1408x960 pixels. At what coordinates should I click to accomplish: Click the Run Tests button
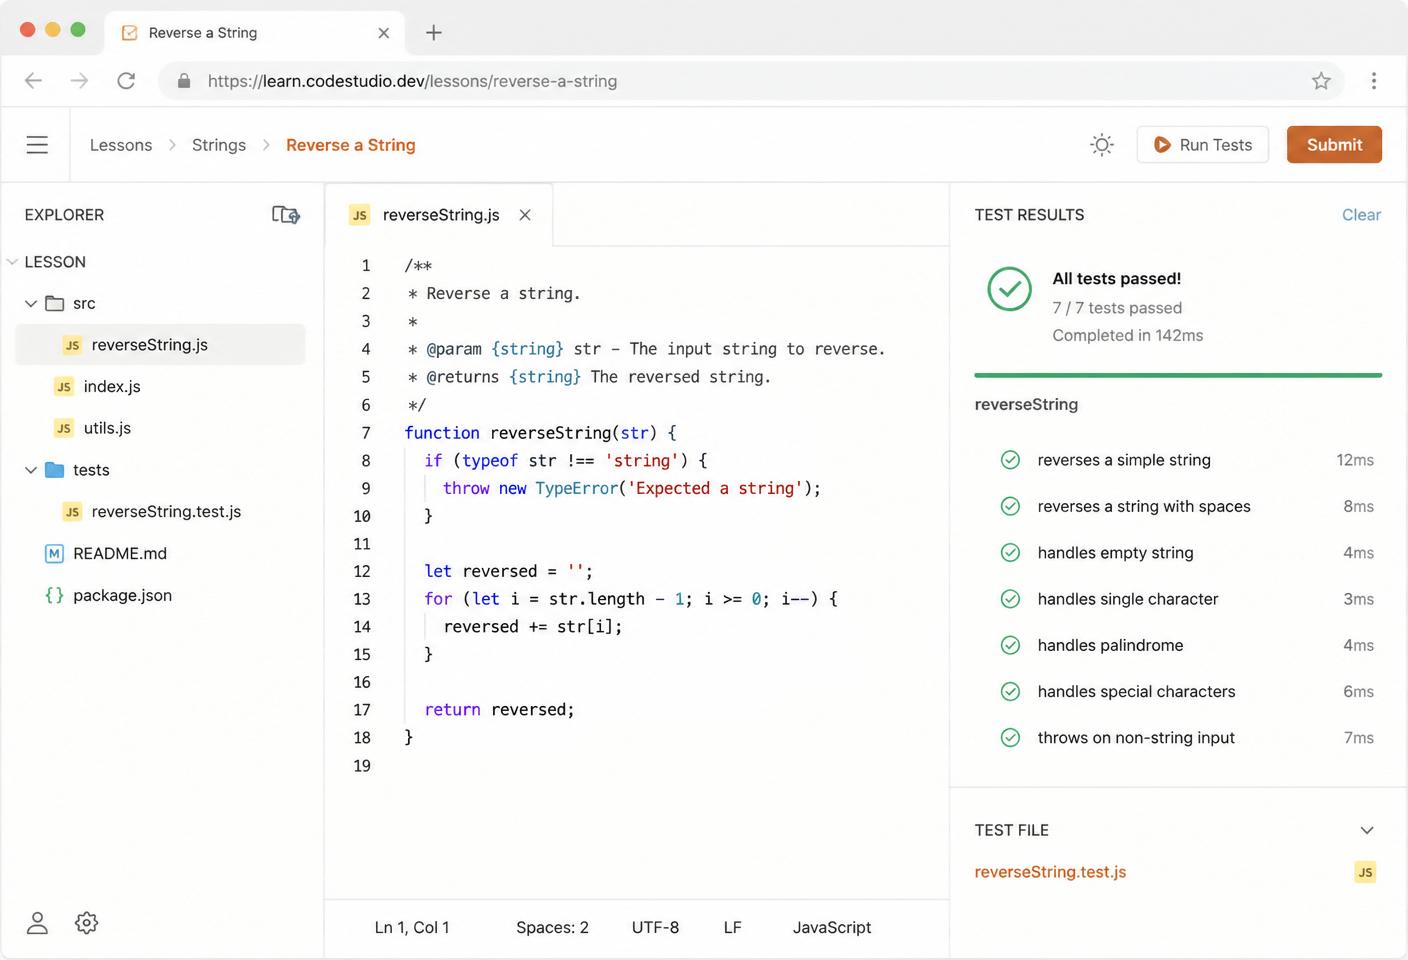tap(1202, 145)
